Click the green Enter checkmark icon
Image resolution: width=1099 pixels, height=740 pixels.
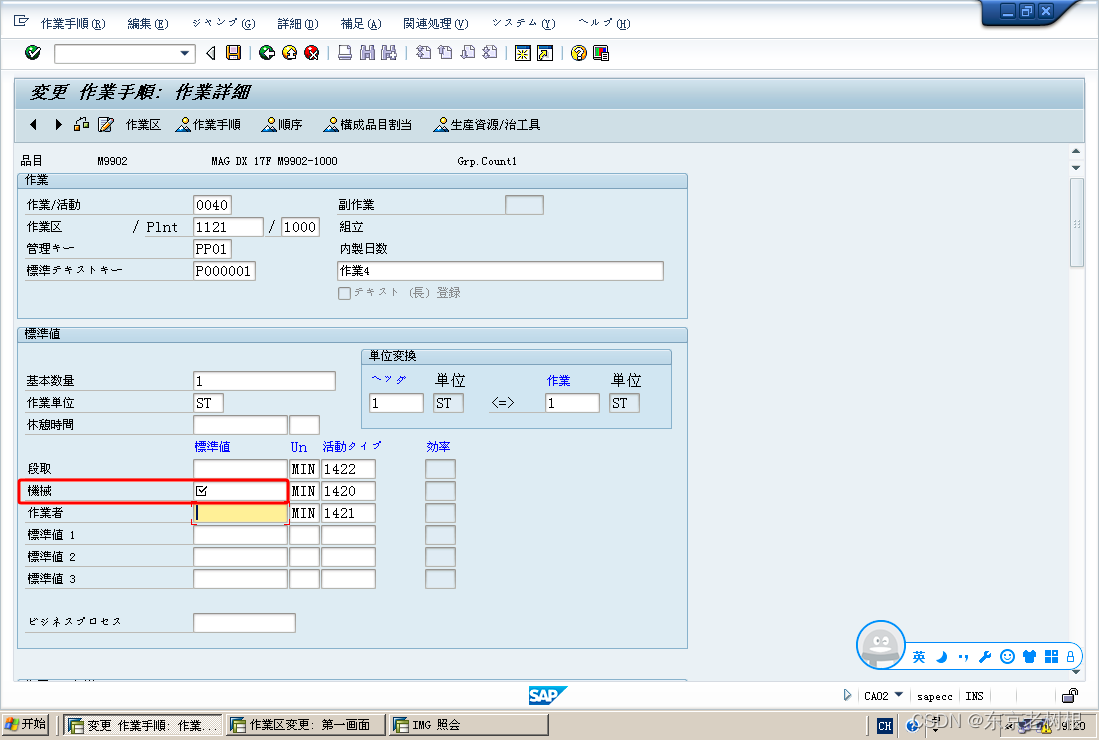32,53
